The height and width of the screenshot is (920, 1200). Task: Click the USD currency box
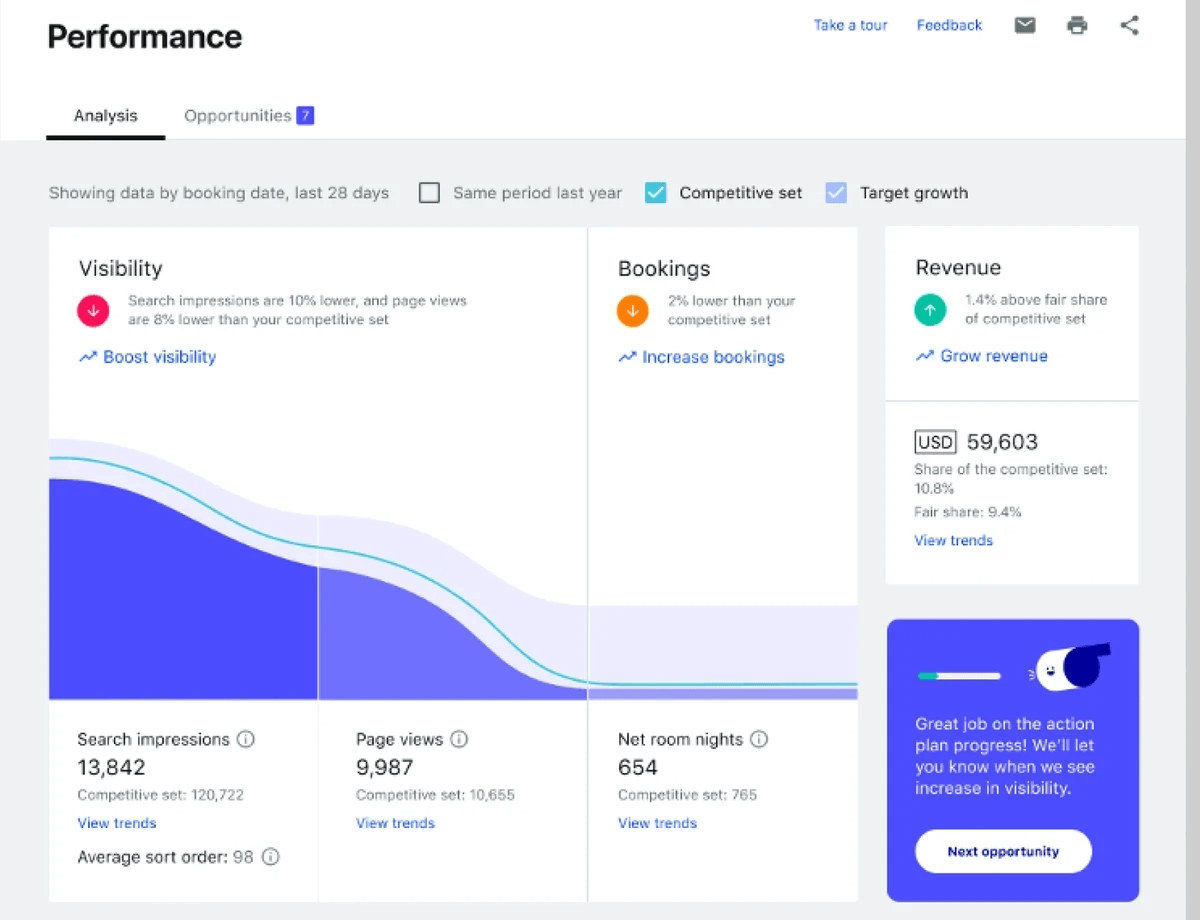tap(936, 442)
